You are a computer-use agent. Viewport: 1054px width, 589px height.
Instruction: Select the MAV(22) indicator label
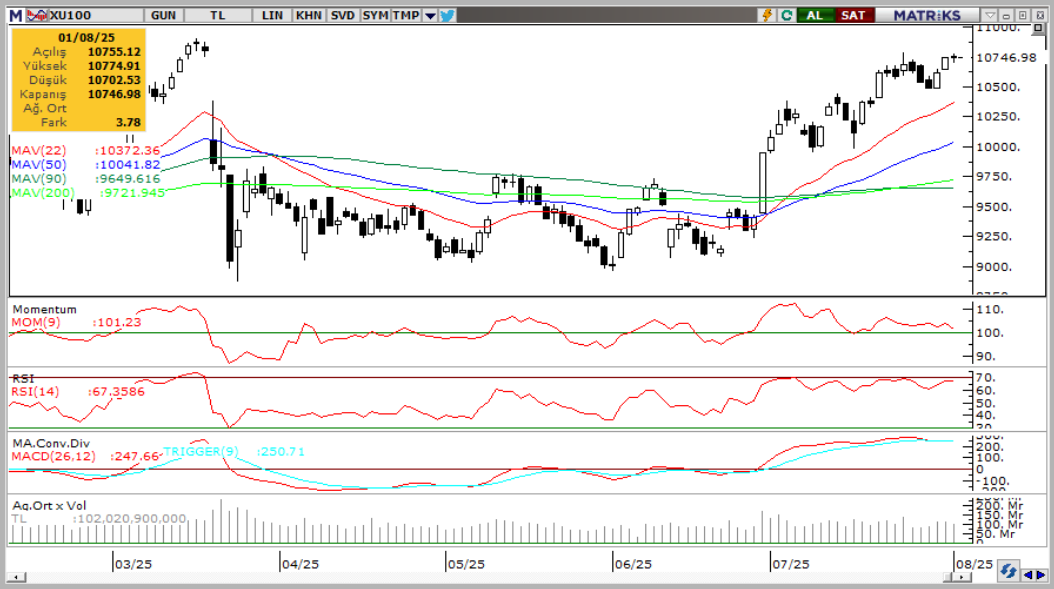(39, 151)
